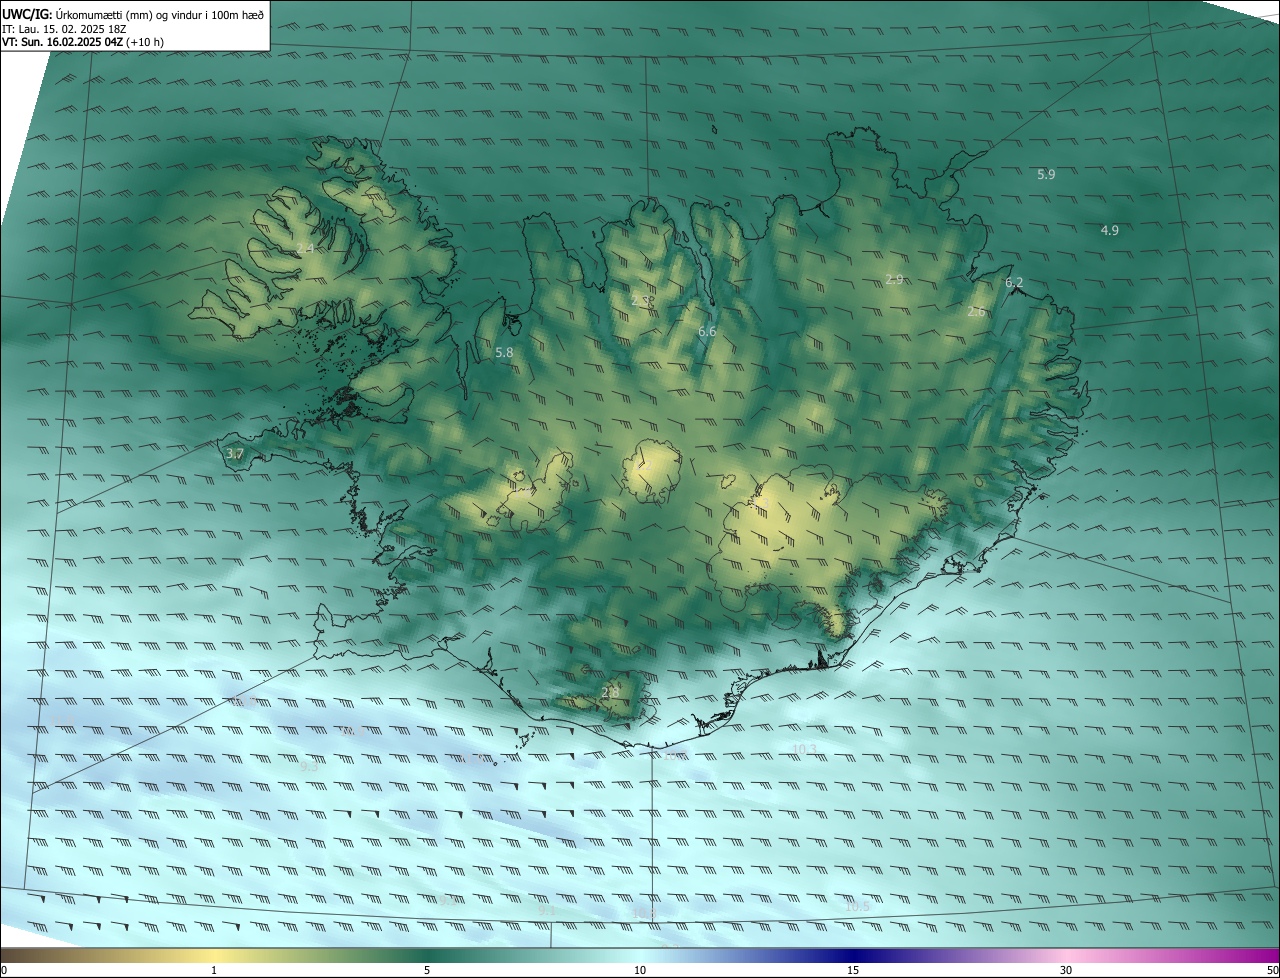Screen dimensions: 1280x978
Task: Click the title text 'Úrkomumætti (mm) og vindur í 100m hæð'
Action: pyautogui.click(x=160, y=14)
